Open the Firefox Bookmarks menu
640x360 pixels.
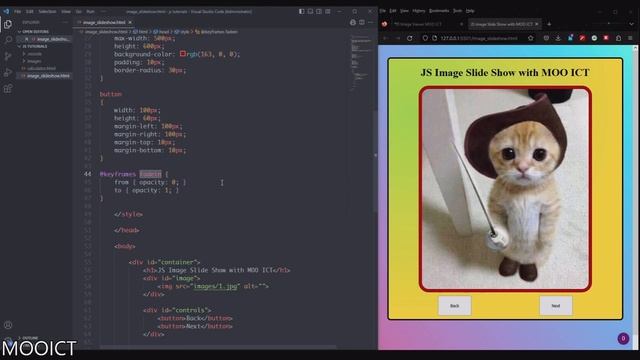click(x=439, y=11)
